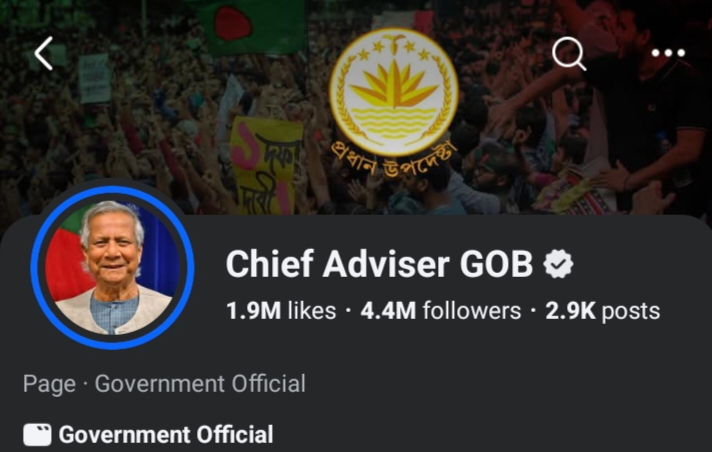The width and height of the screenshot is (712, 452).
Task: Click the white placard at cover's left
Action: pos(94,77)
